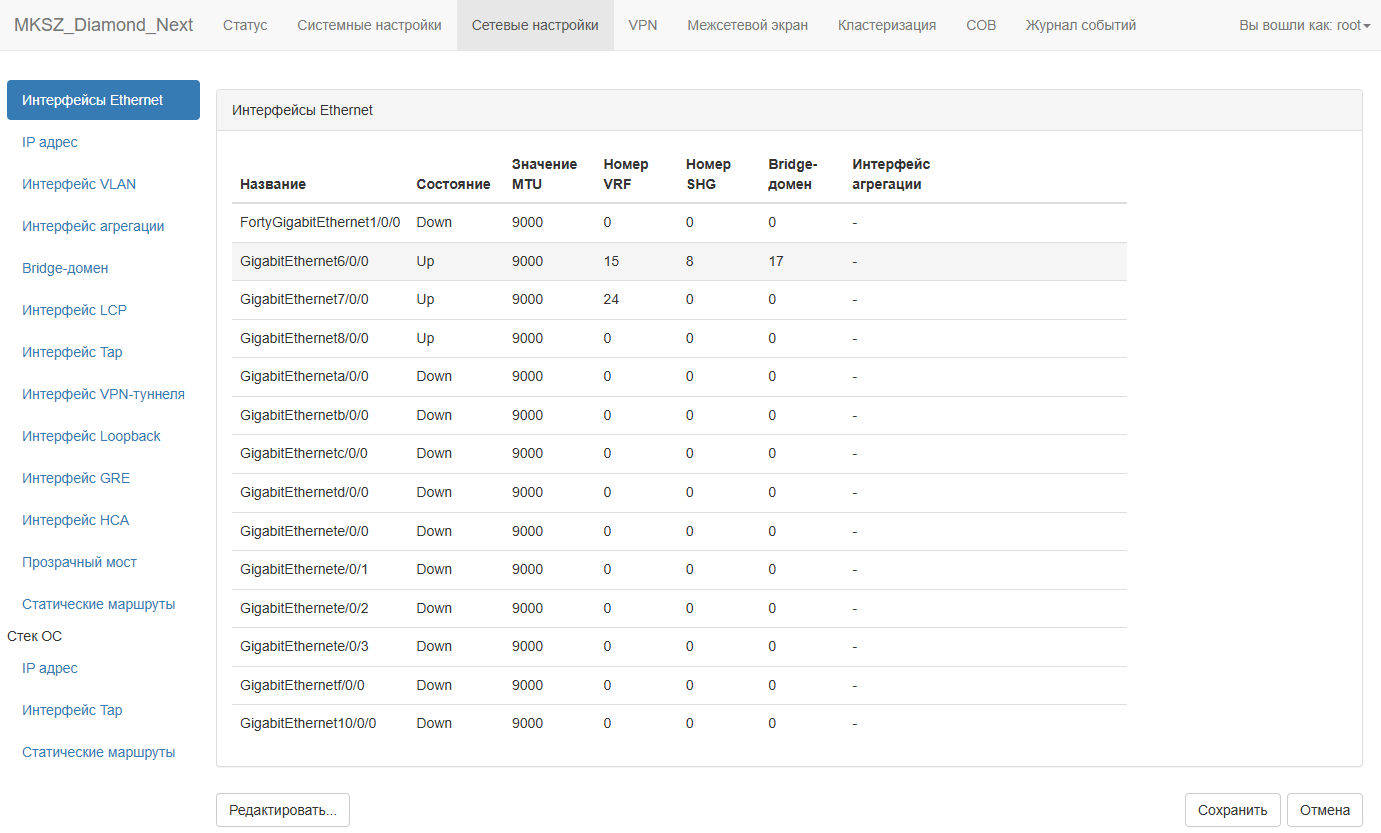The height and width of the screenshot is (833, 1381).
Task: Click the Название column header
Action: click(273, 184)
